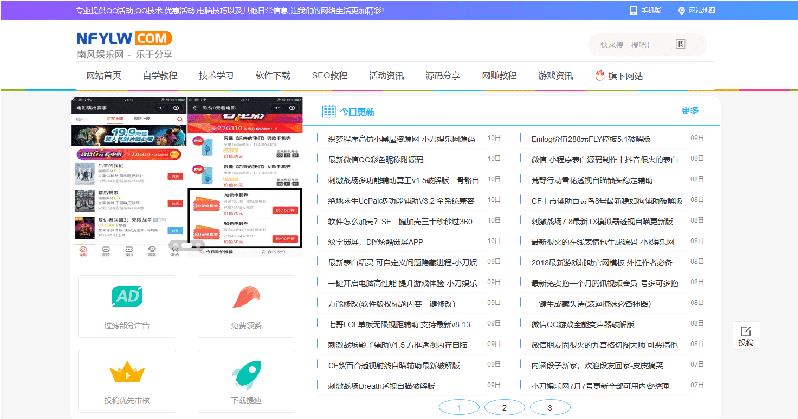Open the 旗下网站 menu item

point(625,76)
